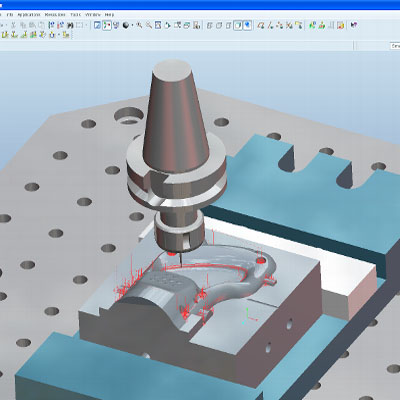
Task: Click the binoculars Find icon
Action: click(70, 25)
